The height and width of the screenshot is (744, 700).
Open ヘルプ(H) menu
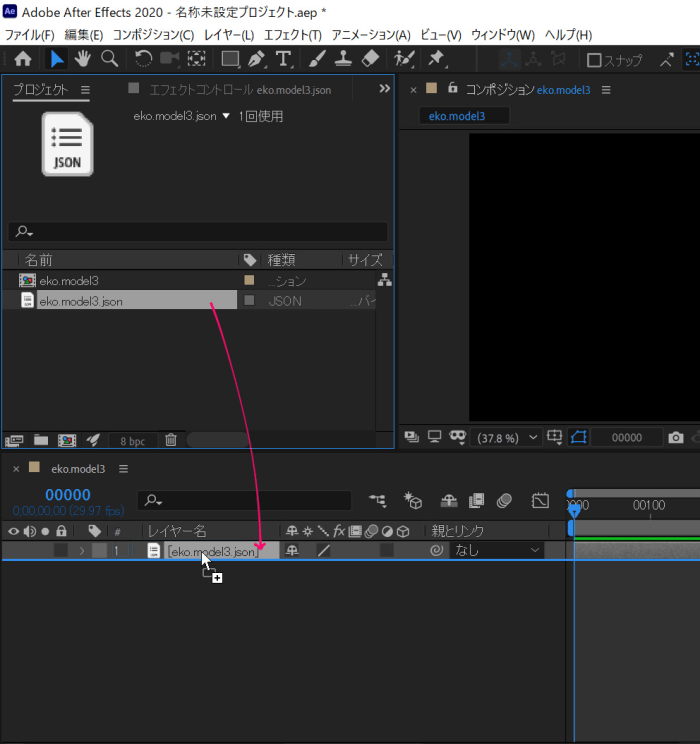click(568, 35)
